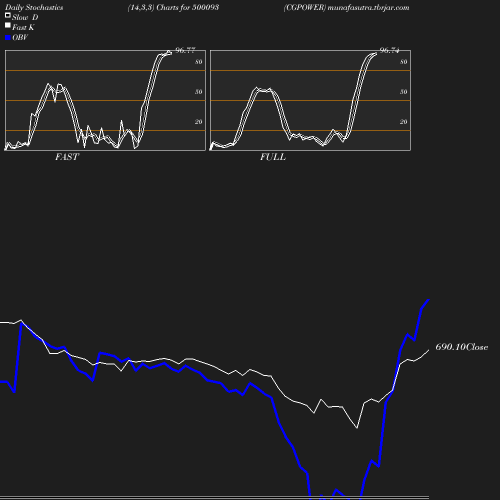Click the 'FAST' chart caption
This screenshot has width=500, height=500.
(67, 157)
